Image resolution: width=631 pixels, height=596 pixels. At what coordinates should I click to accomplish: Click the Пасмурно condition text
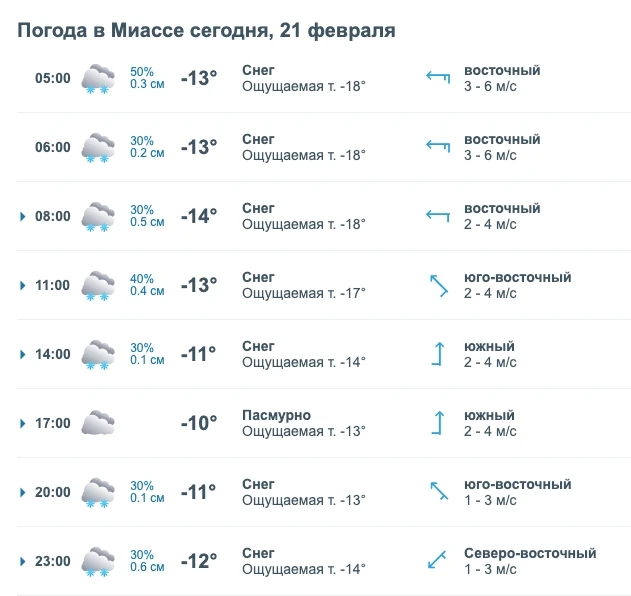point(276,415)
